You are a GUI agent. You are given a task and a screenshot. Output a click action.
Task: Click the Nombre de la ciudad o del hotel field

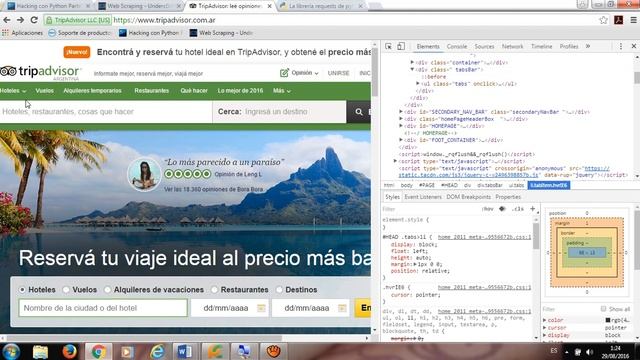103,308
